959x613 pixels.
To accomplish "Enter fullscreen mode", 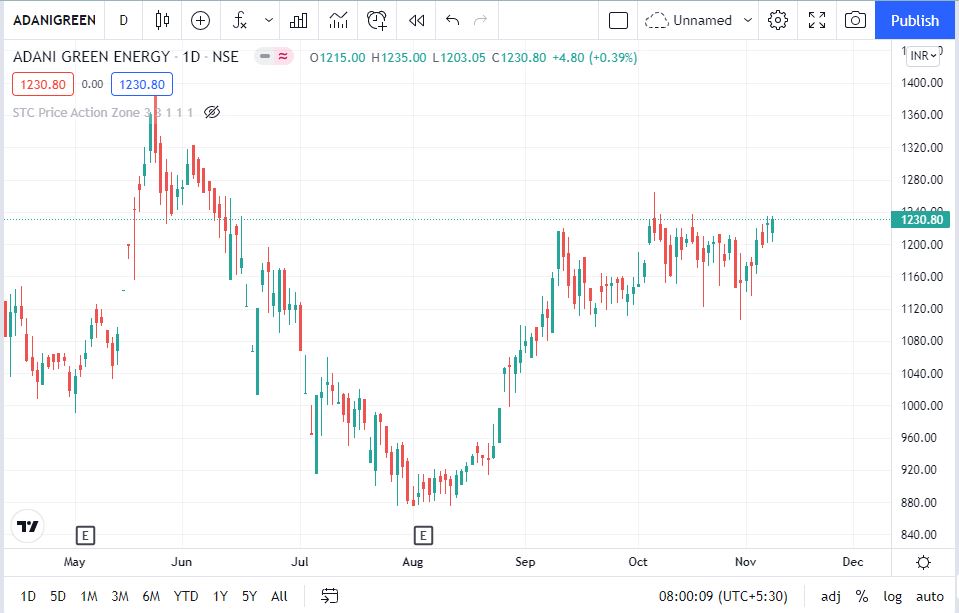I will pos(817,20).
